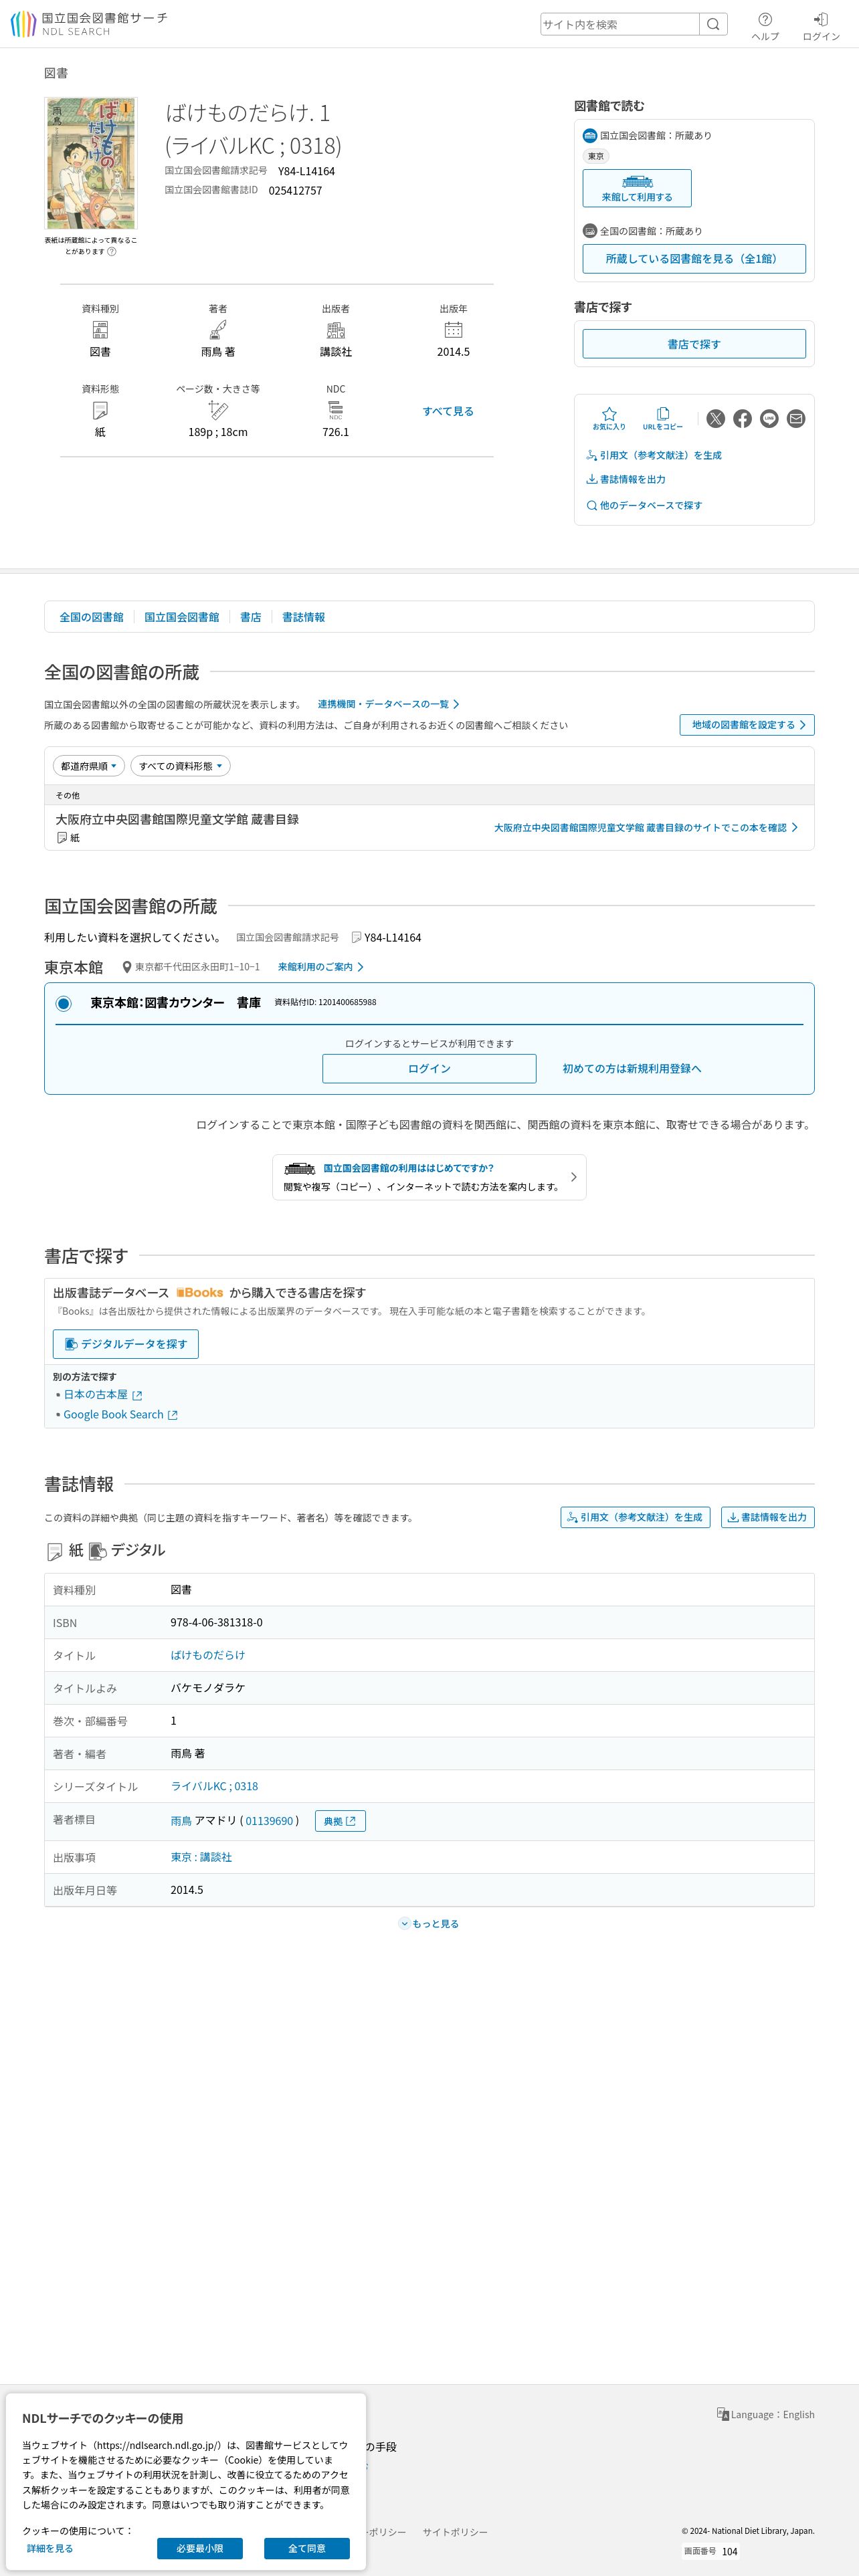
Task: Click the 出版年 calendar icon
Action: click(453, 330)
